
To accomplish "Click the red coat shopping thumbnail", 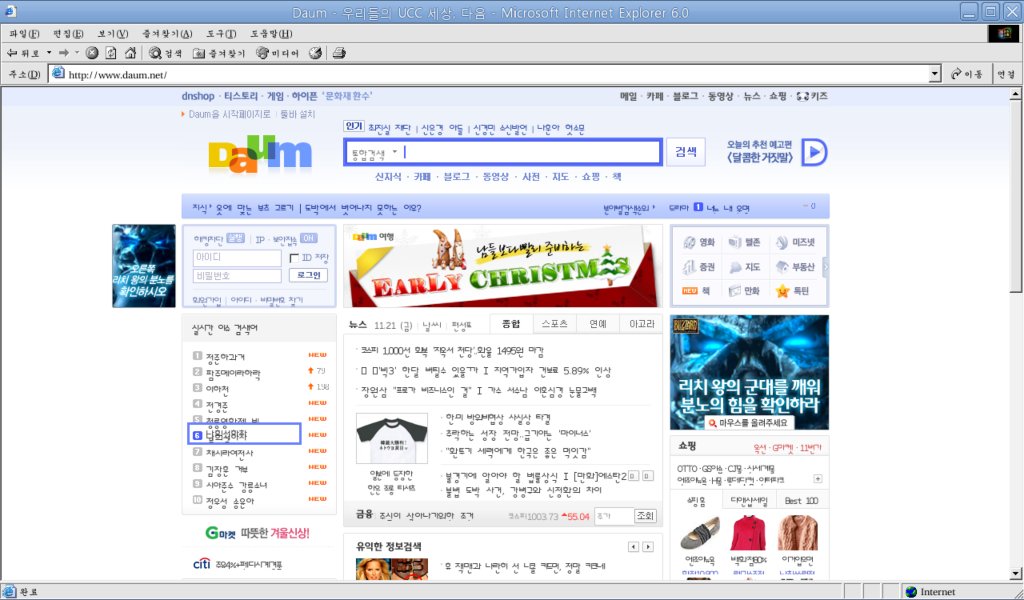I will pyautogui.click(x=748, y=532).
